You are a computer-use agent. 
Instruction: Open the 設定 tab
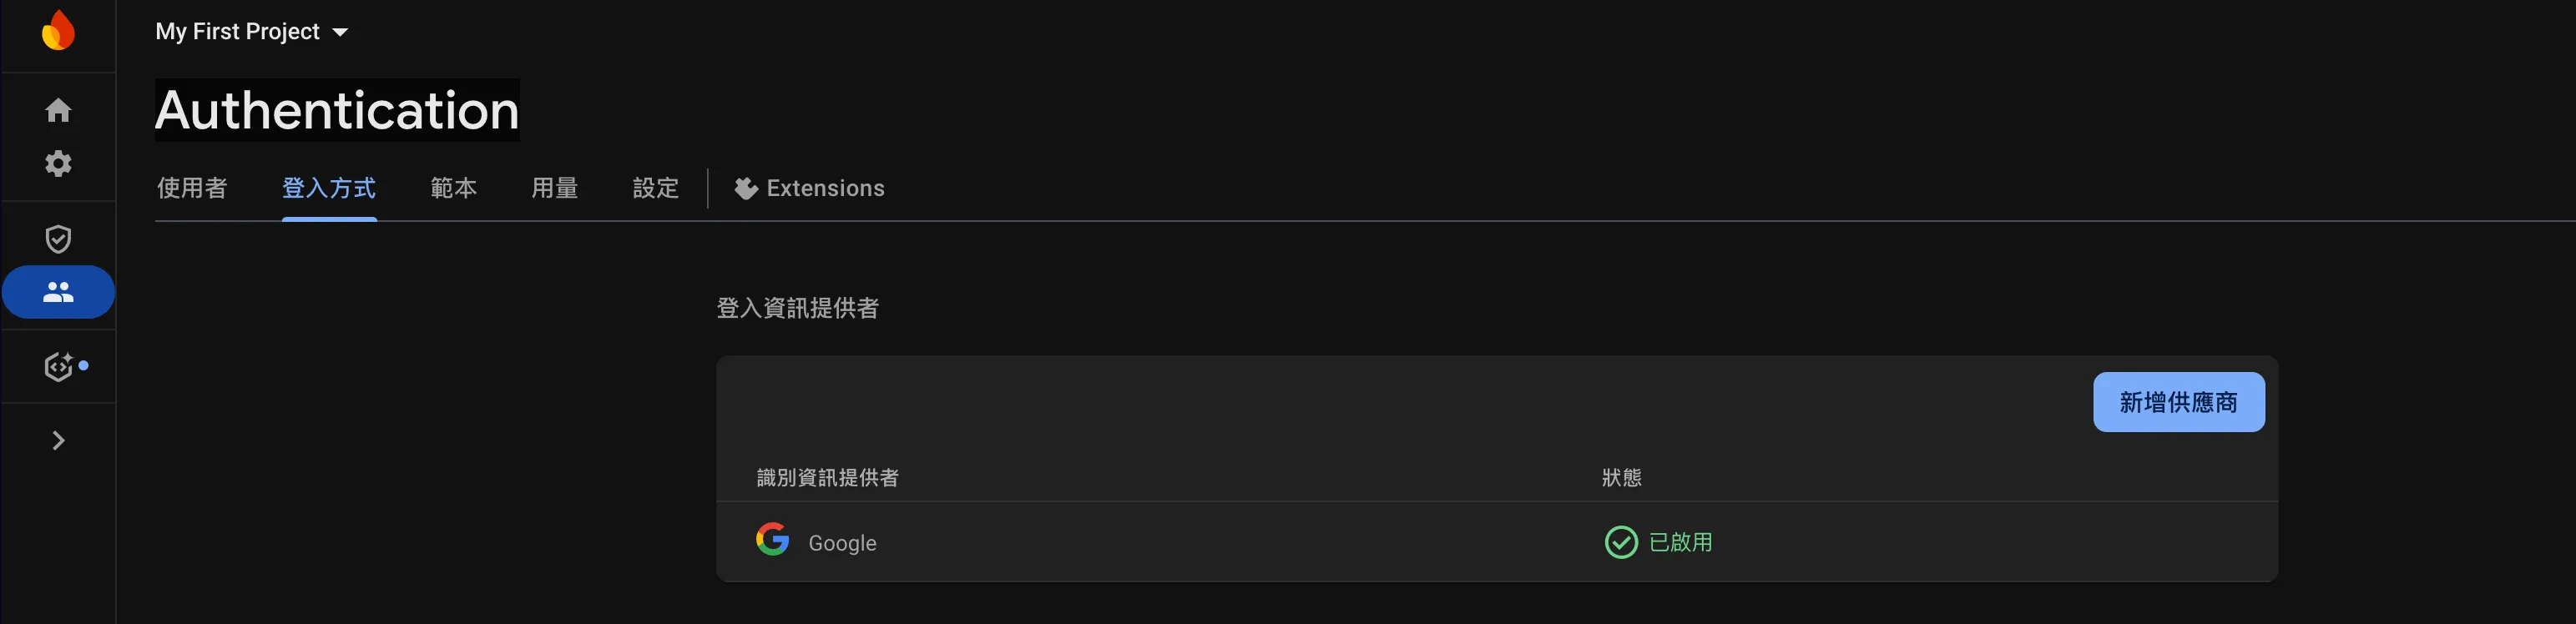[655, 188]
